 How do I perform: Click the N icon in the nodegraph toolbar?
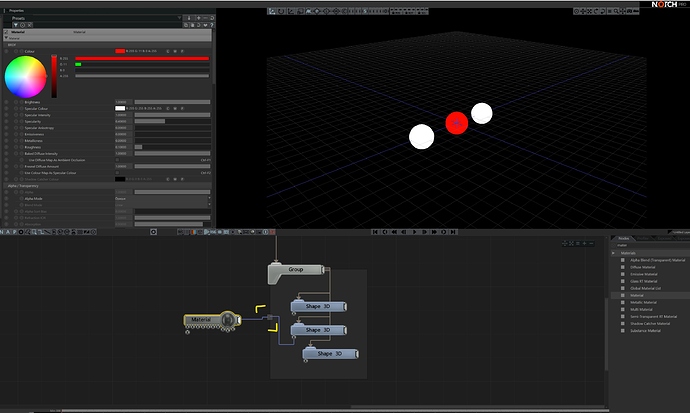[x=2, y=232]
